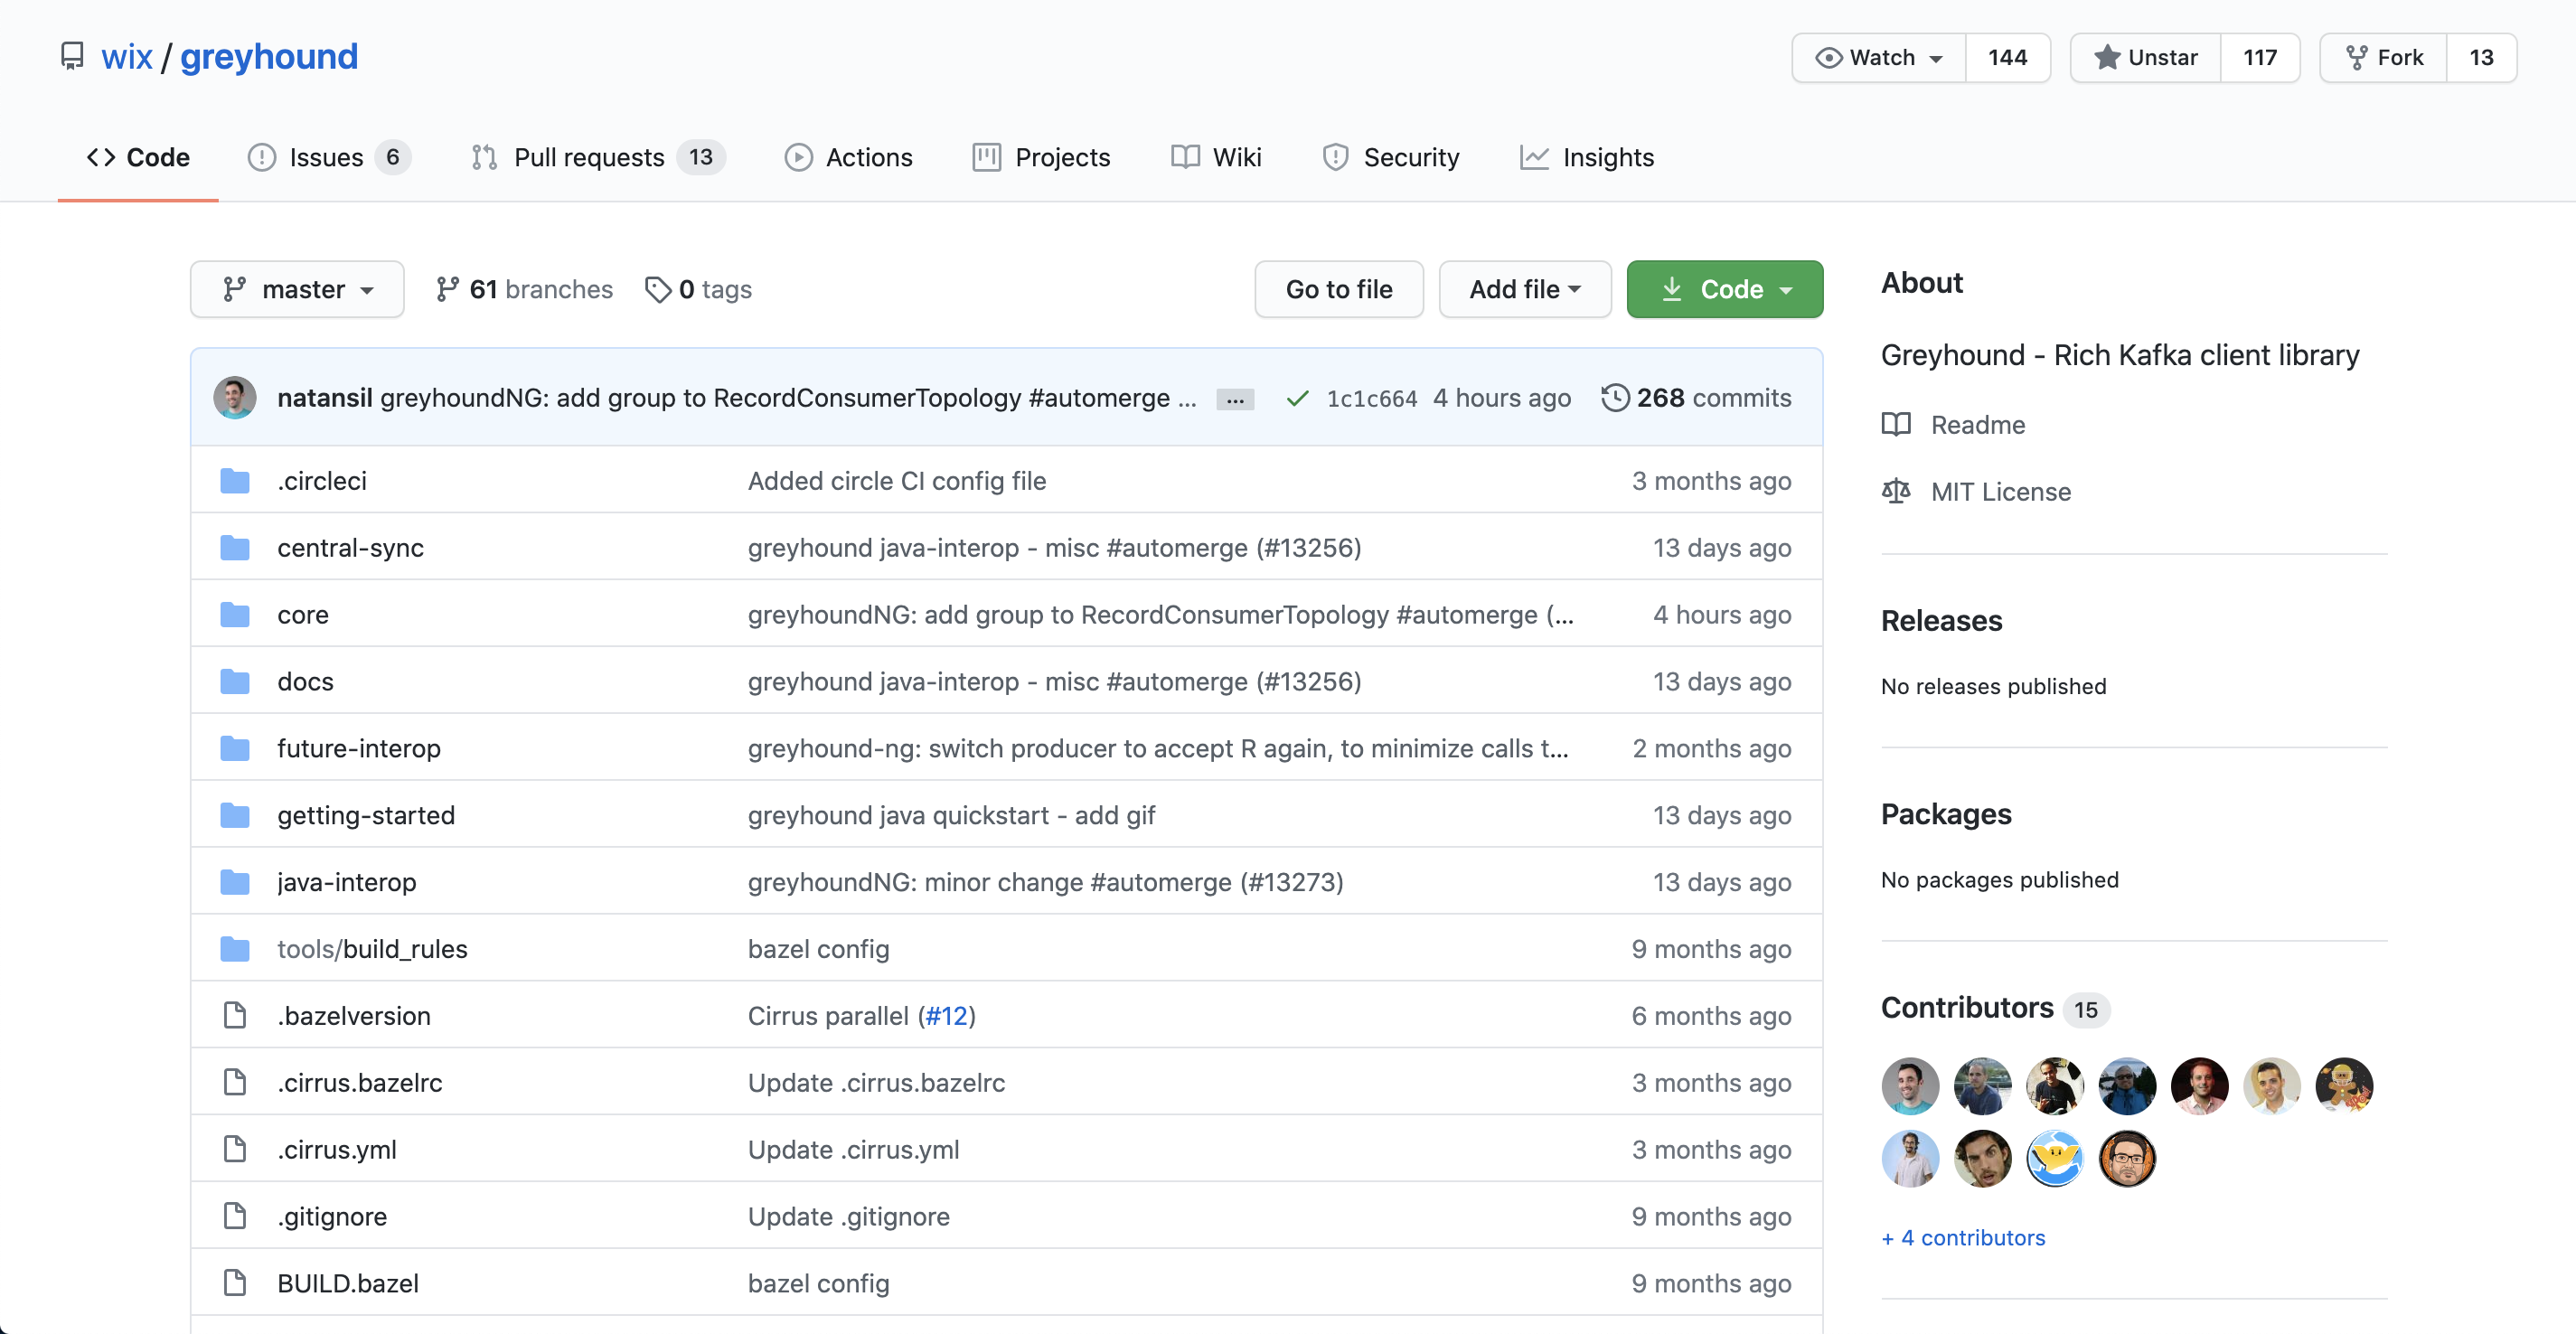Click the .gitignore file icon
2576x1334 pixels.
235,1216
